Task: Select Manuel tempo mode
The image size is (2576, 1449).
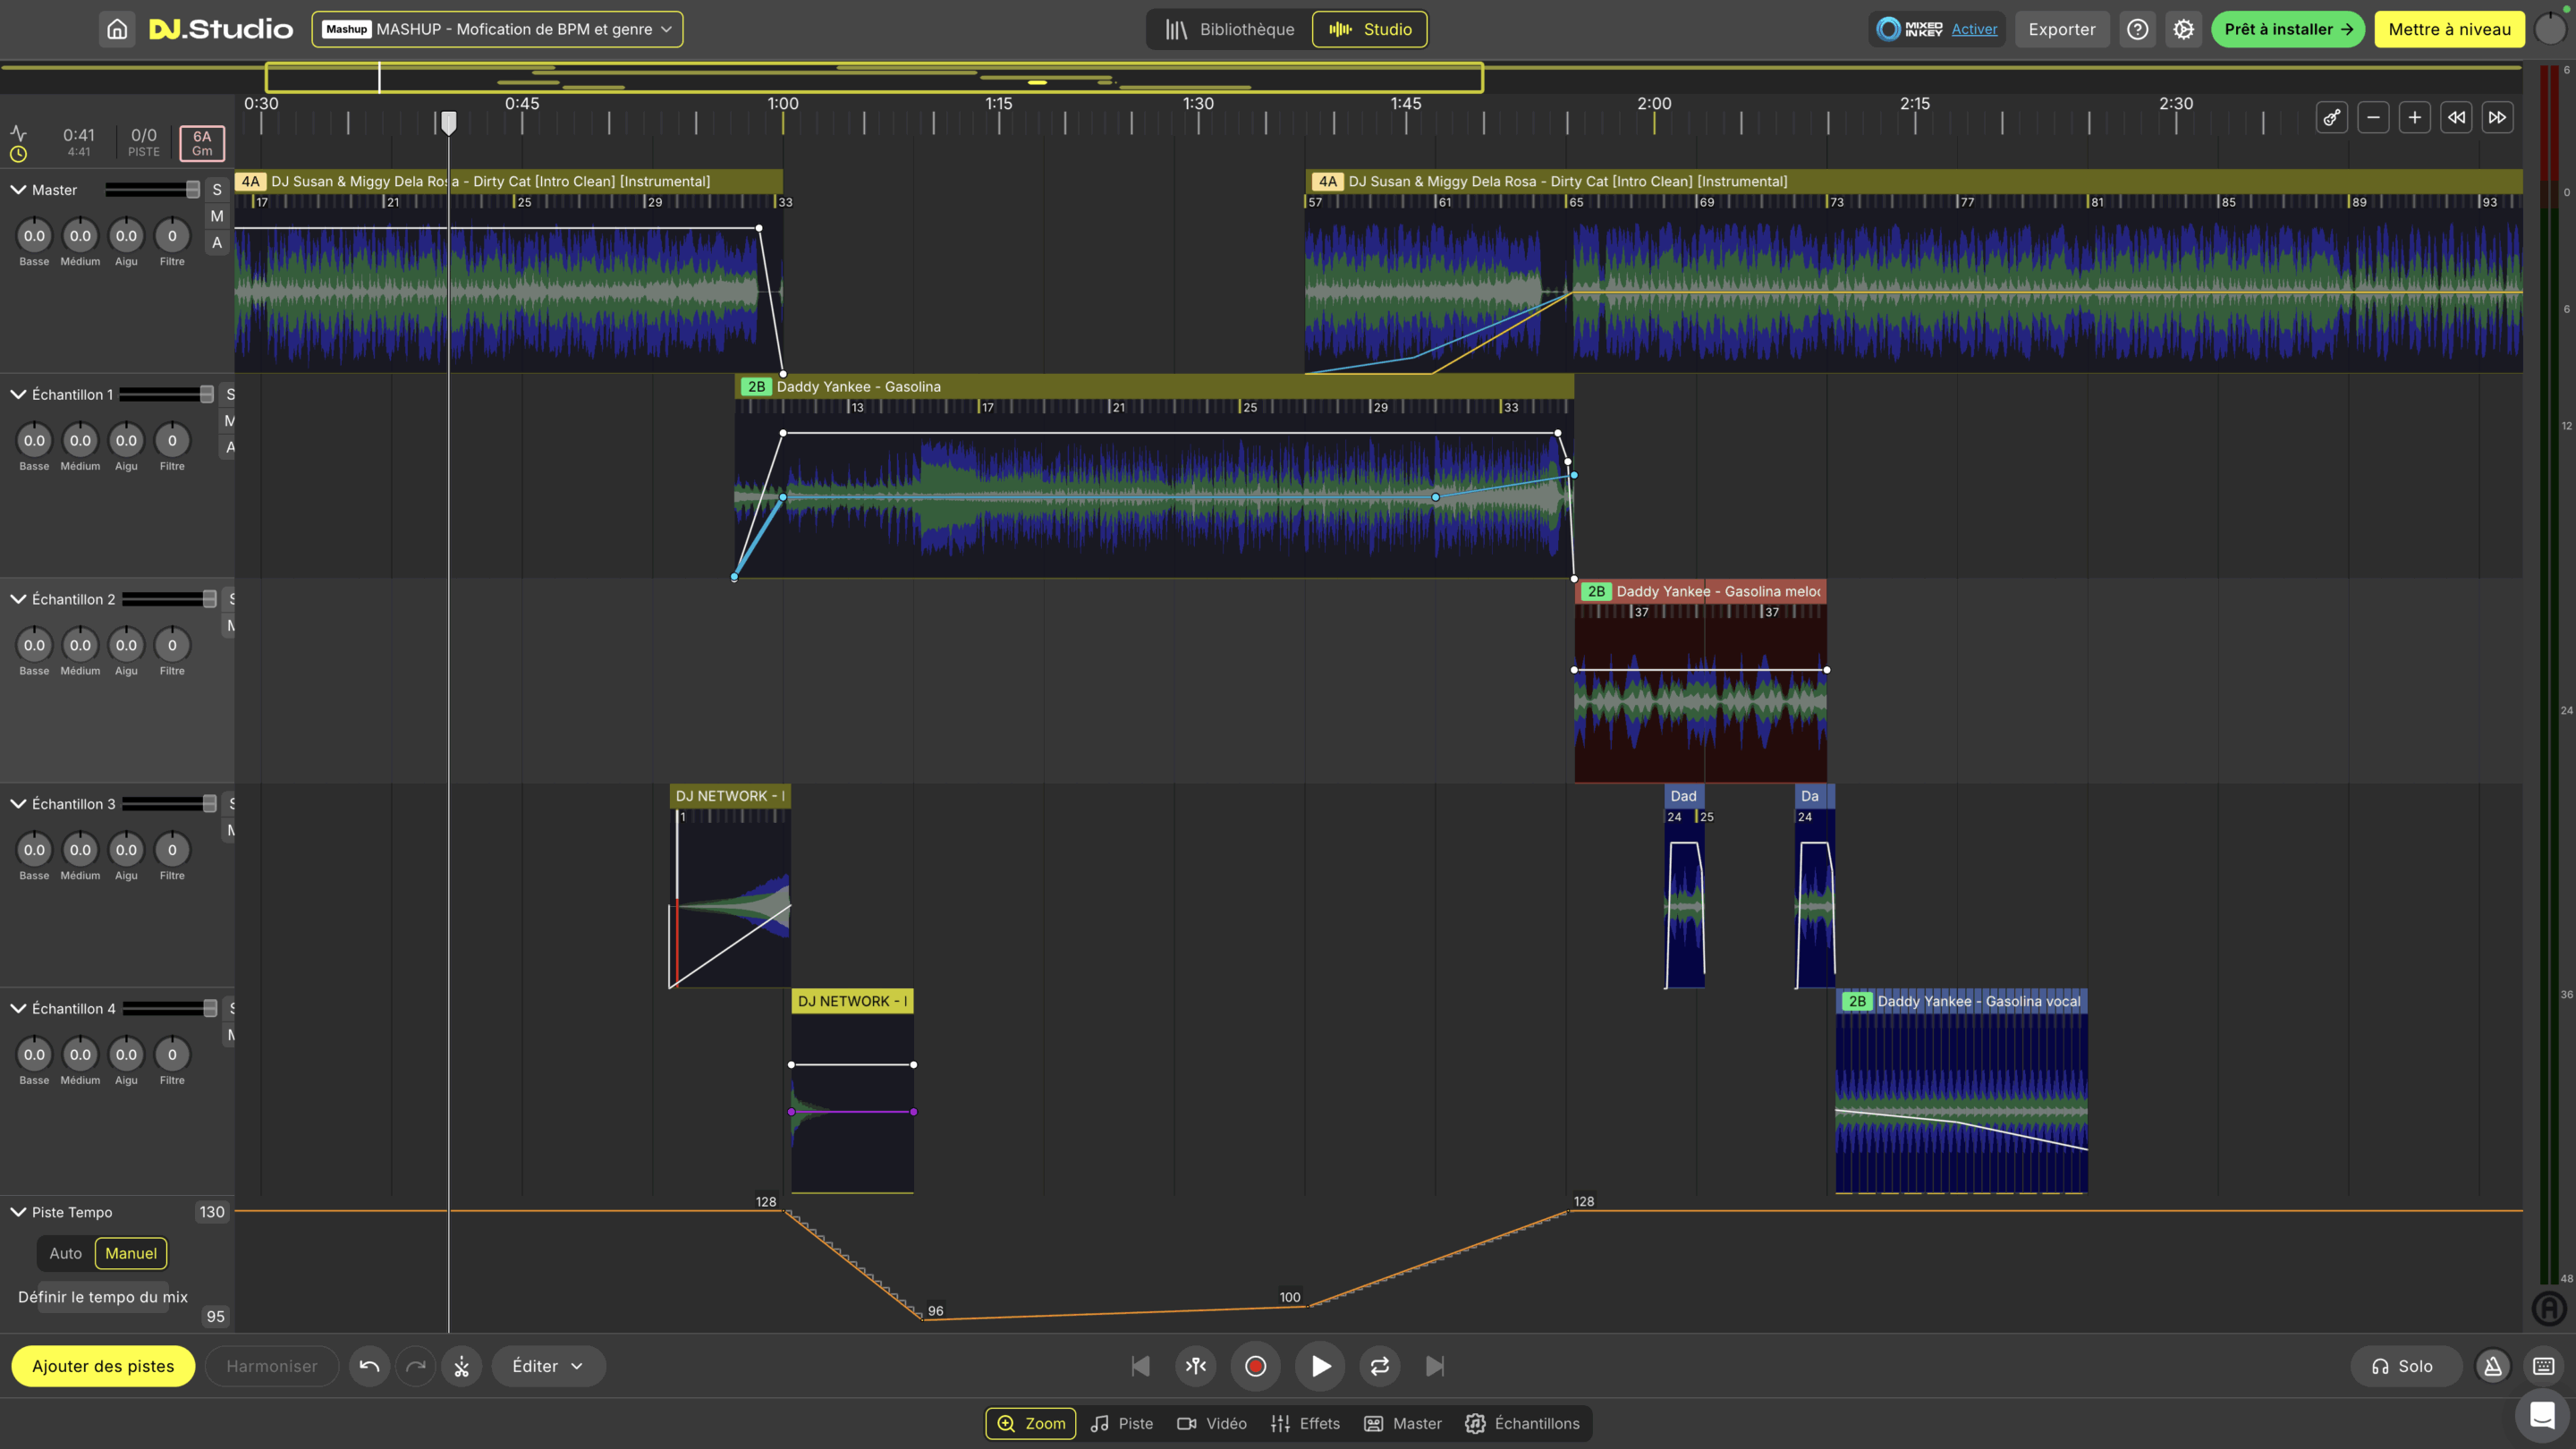Action: click(131, 1253)
